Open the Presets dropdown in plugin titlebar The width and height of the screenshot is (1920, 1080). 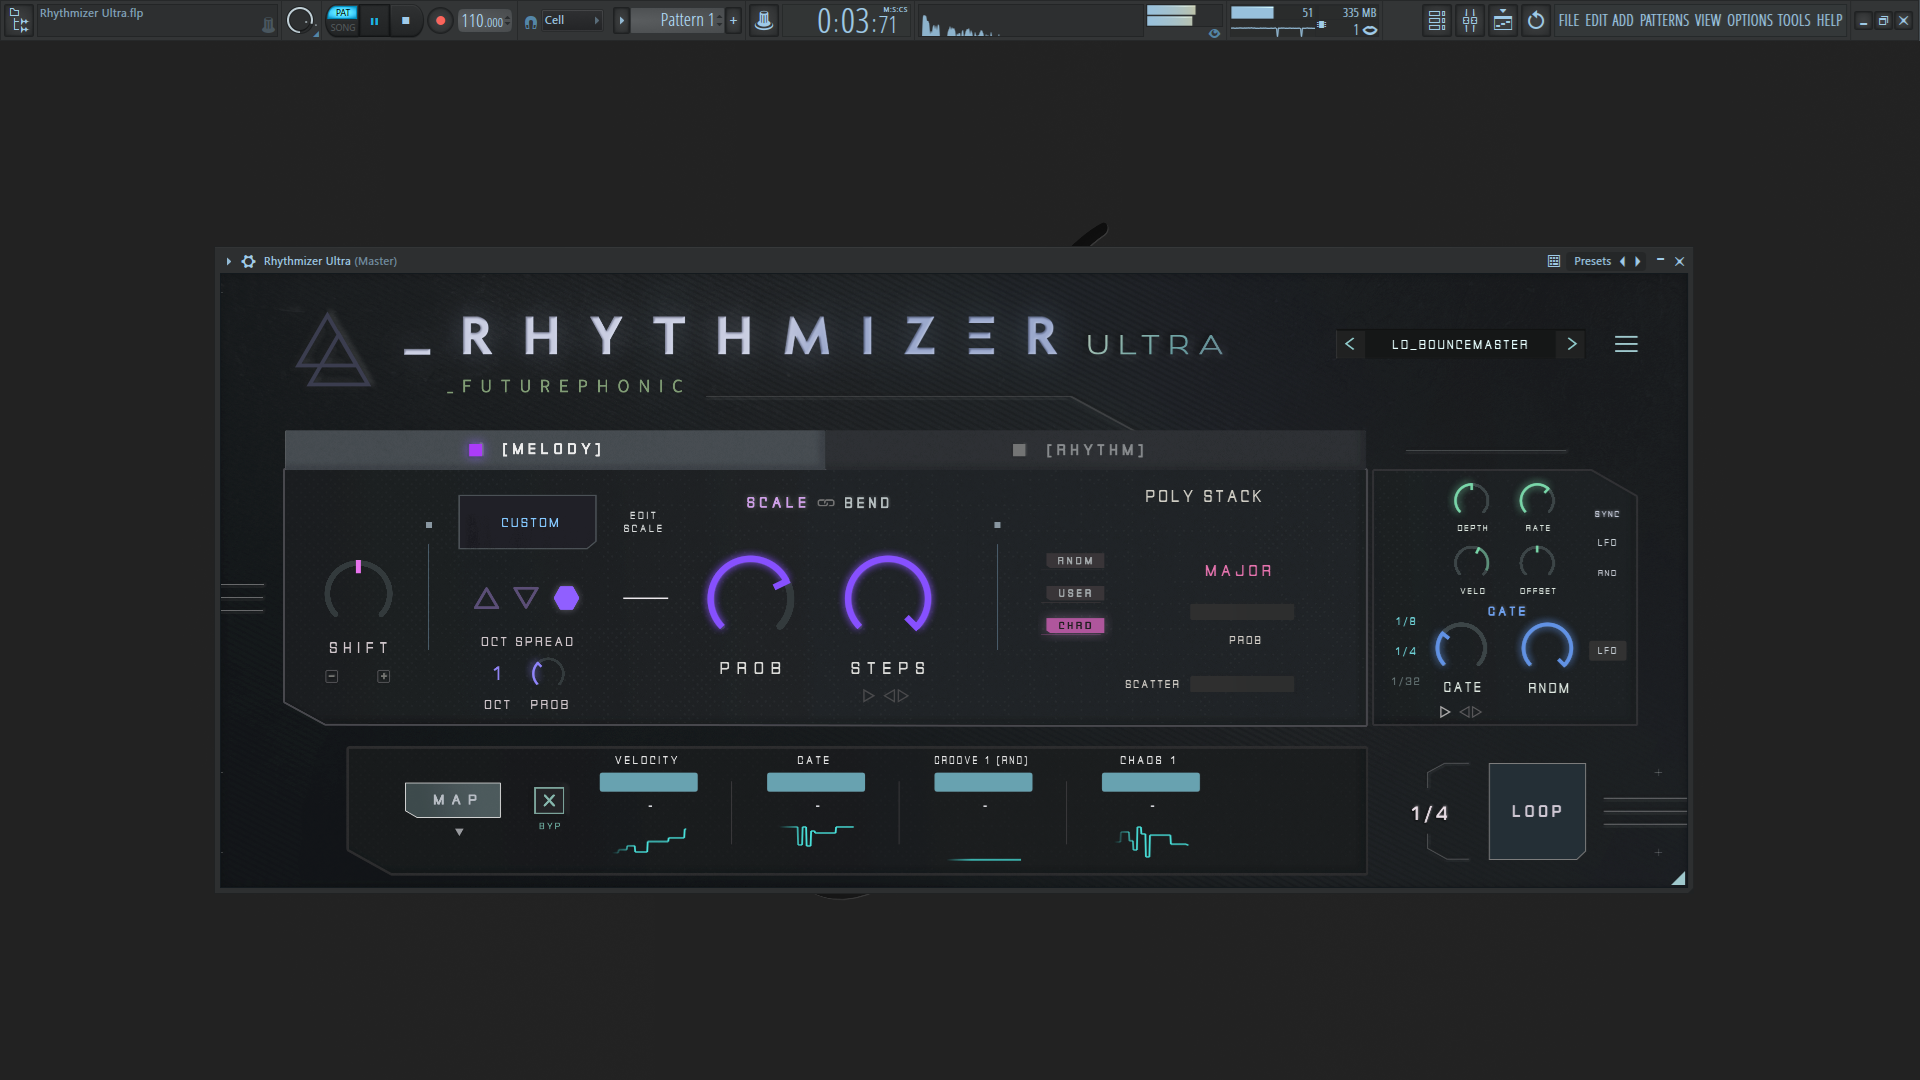1592,261
